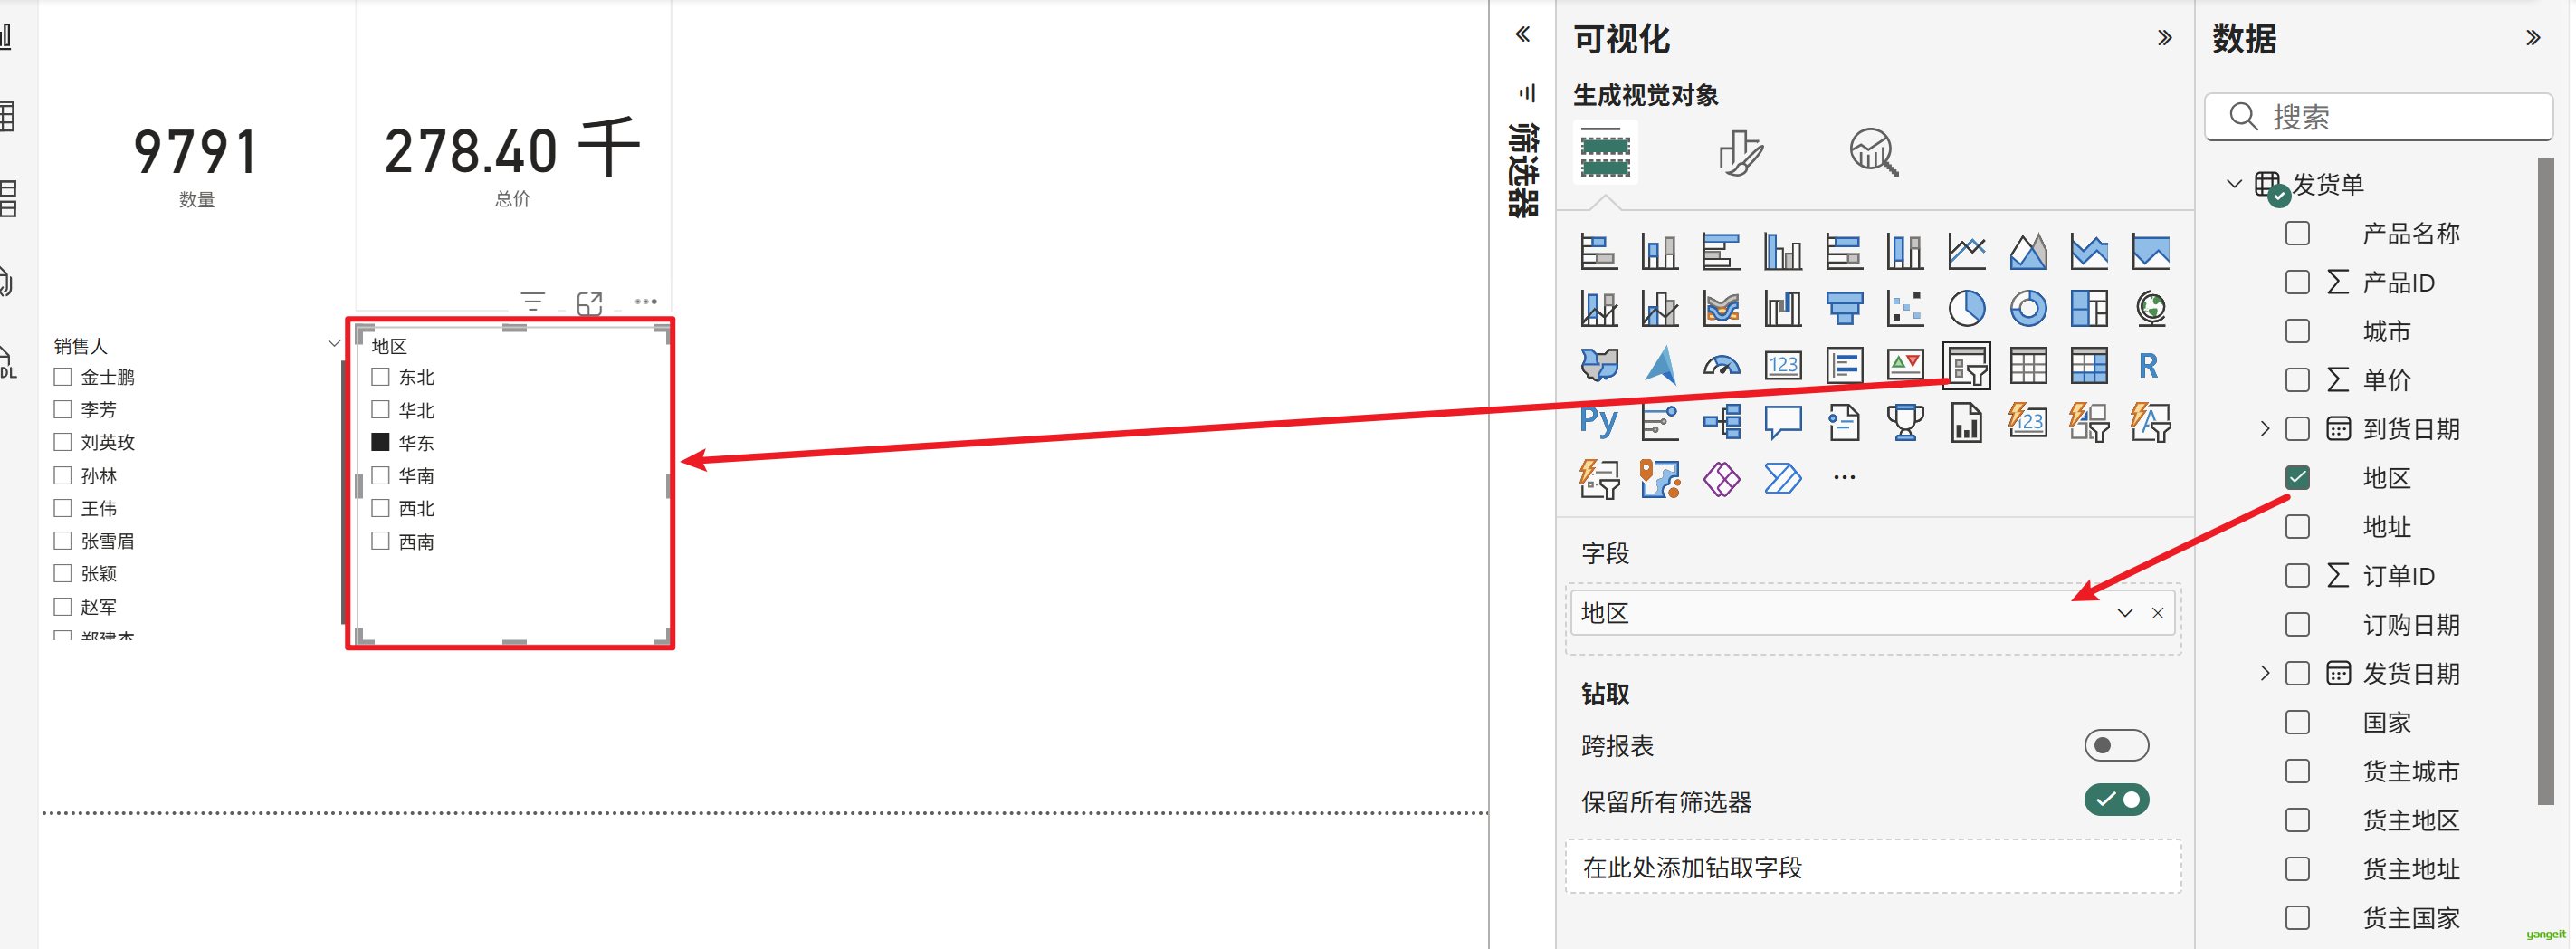Click the slicer visual icon

(x=1965, y=366)
